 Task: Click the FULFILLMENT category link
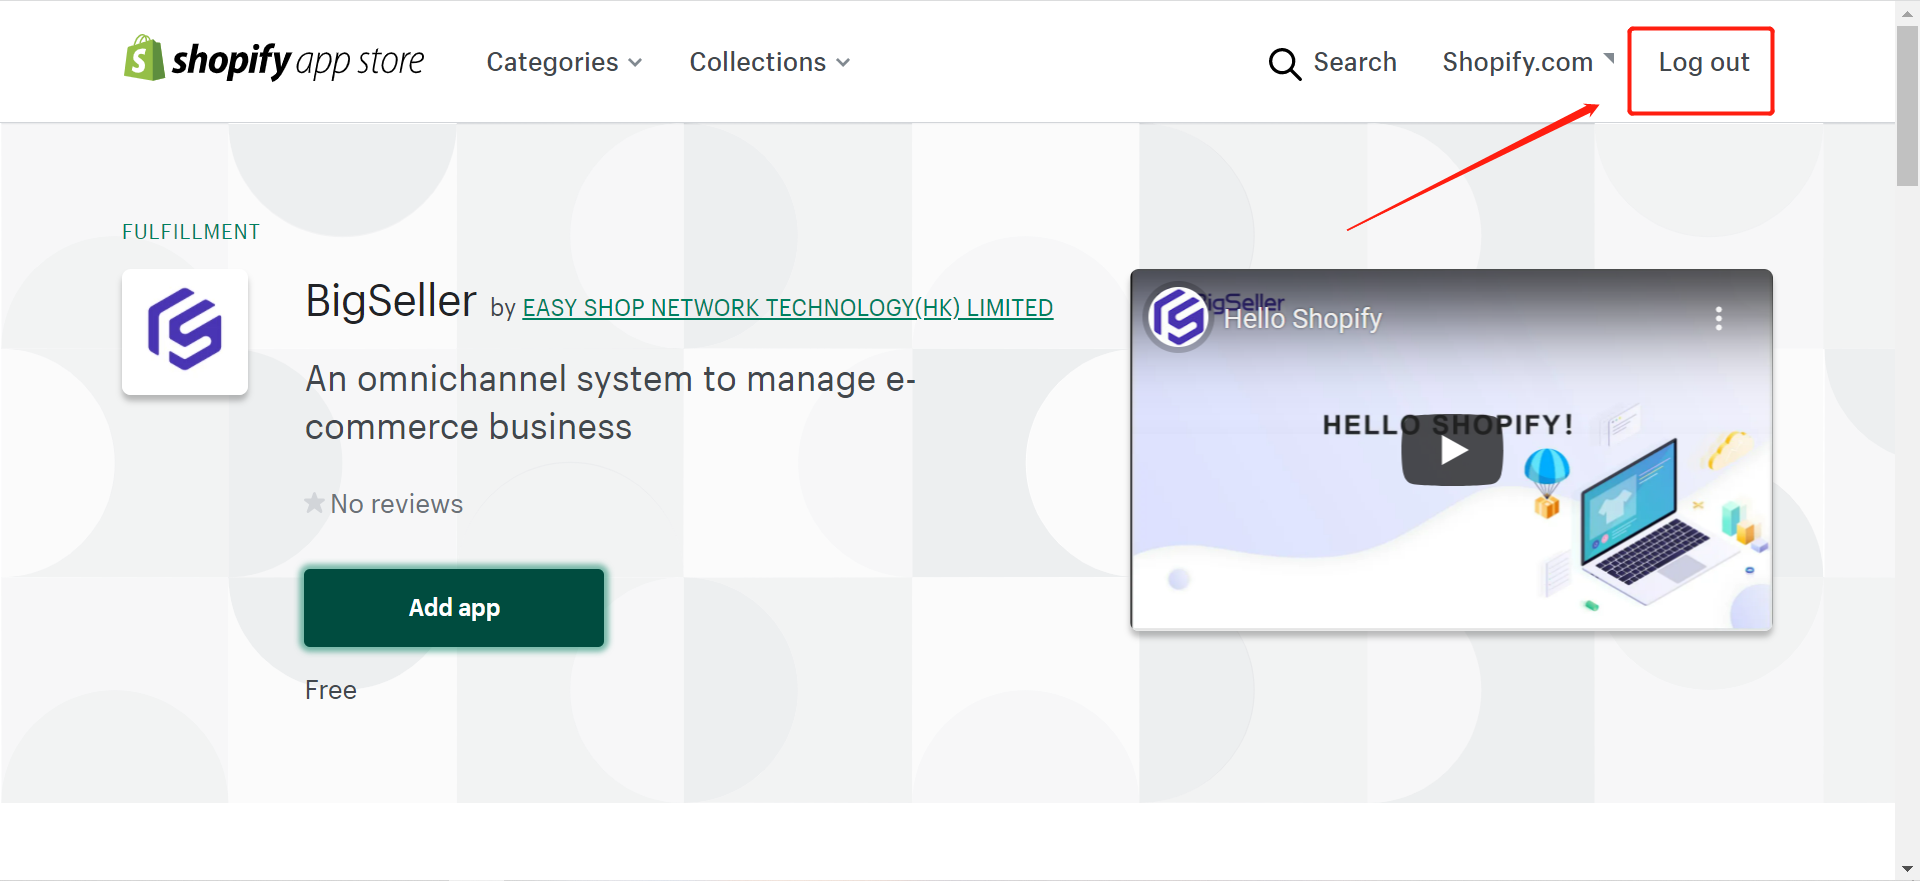coord(191,232)
